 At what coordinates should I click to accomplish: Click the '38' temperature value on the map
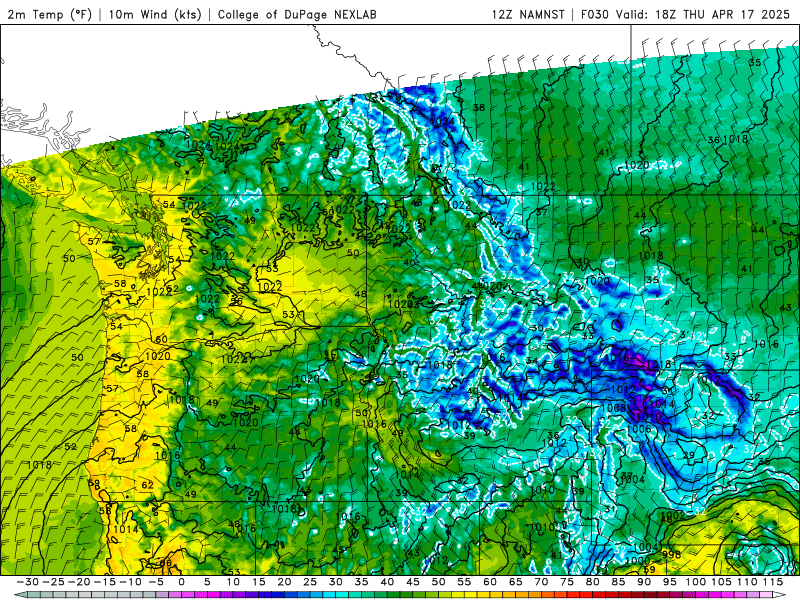[479, 108]
